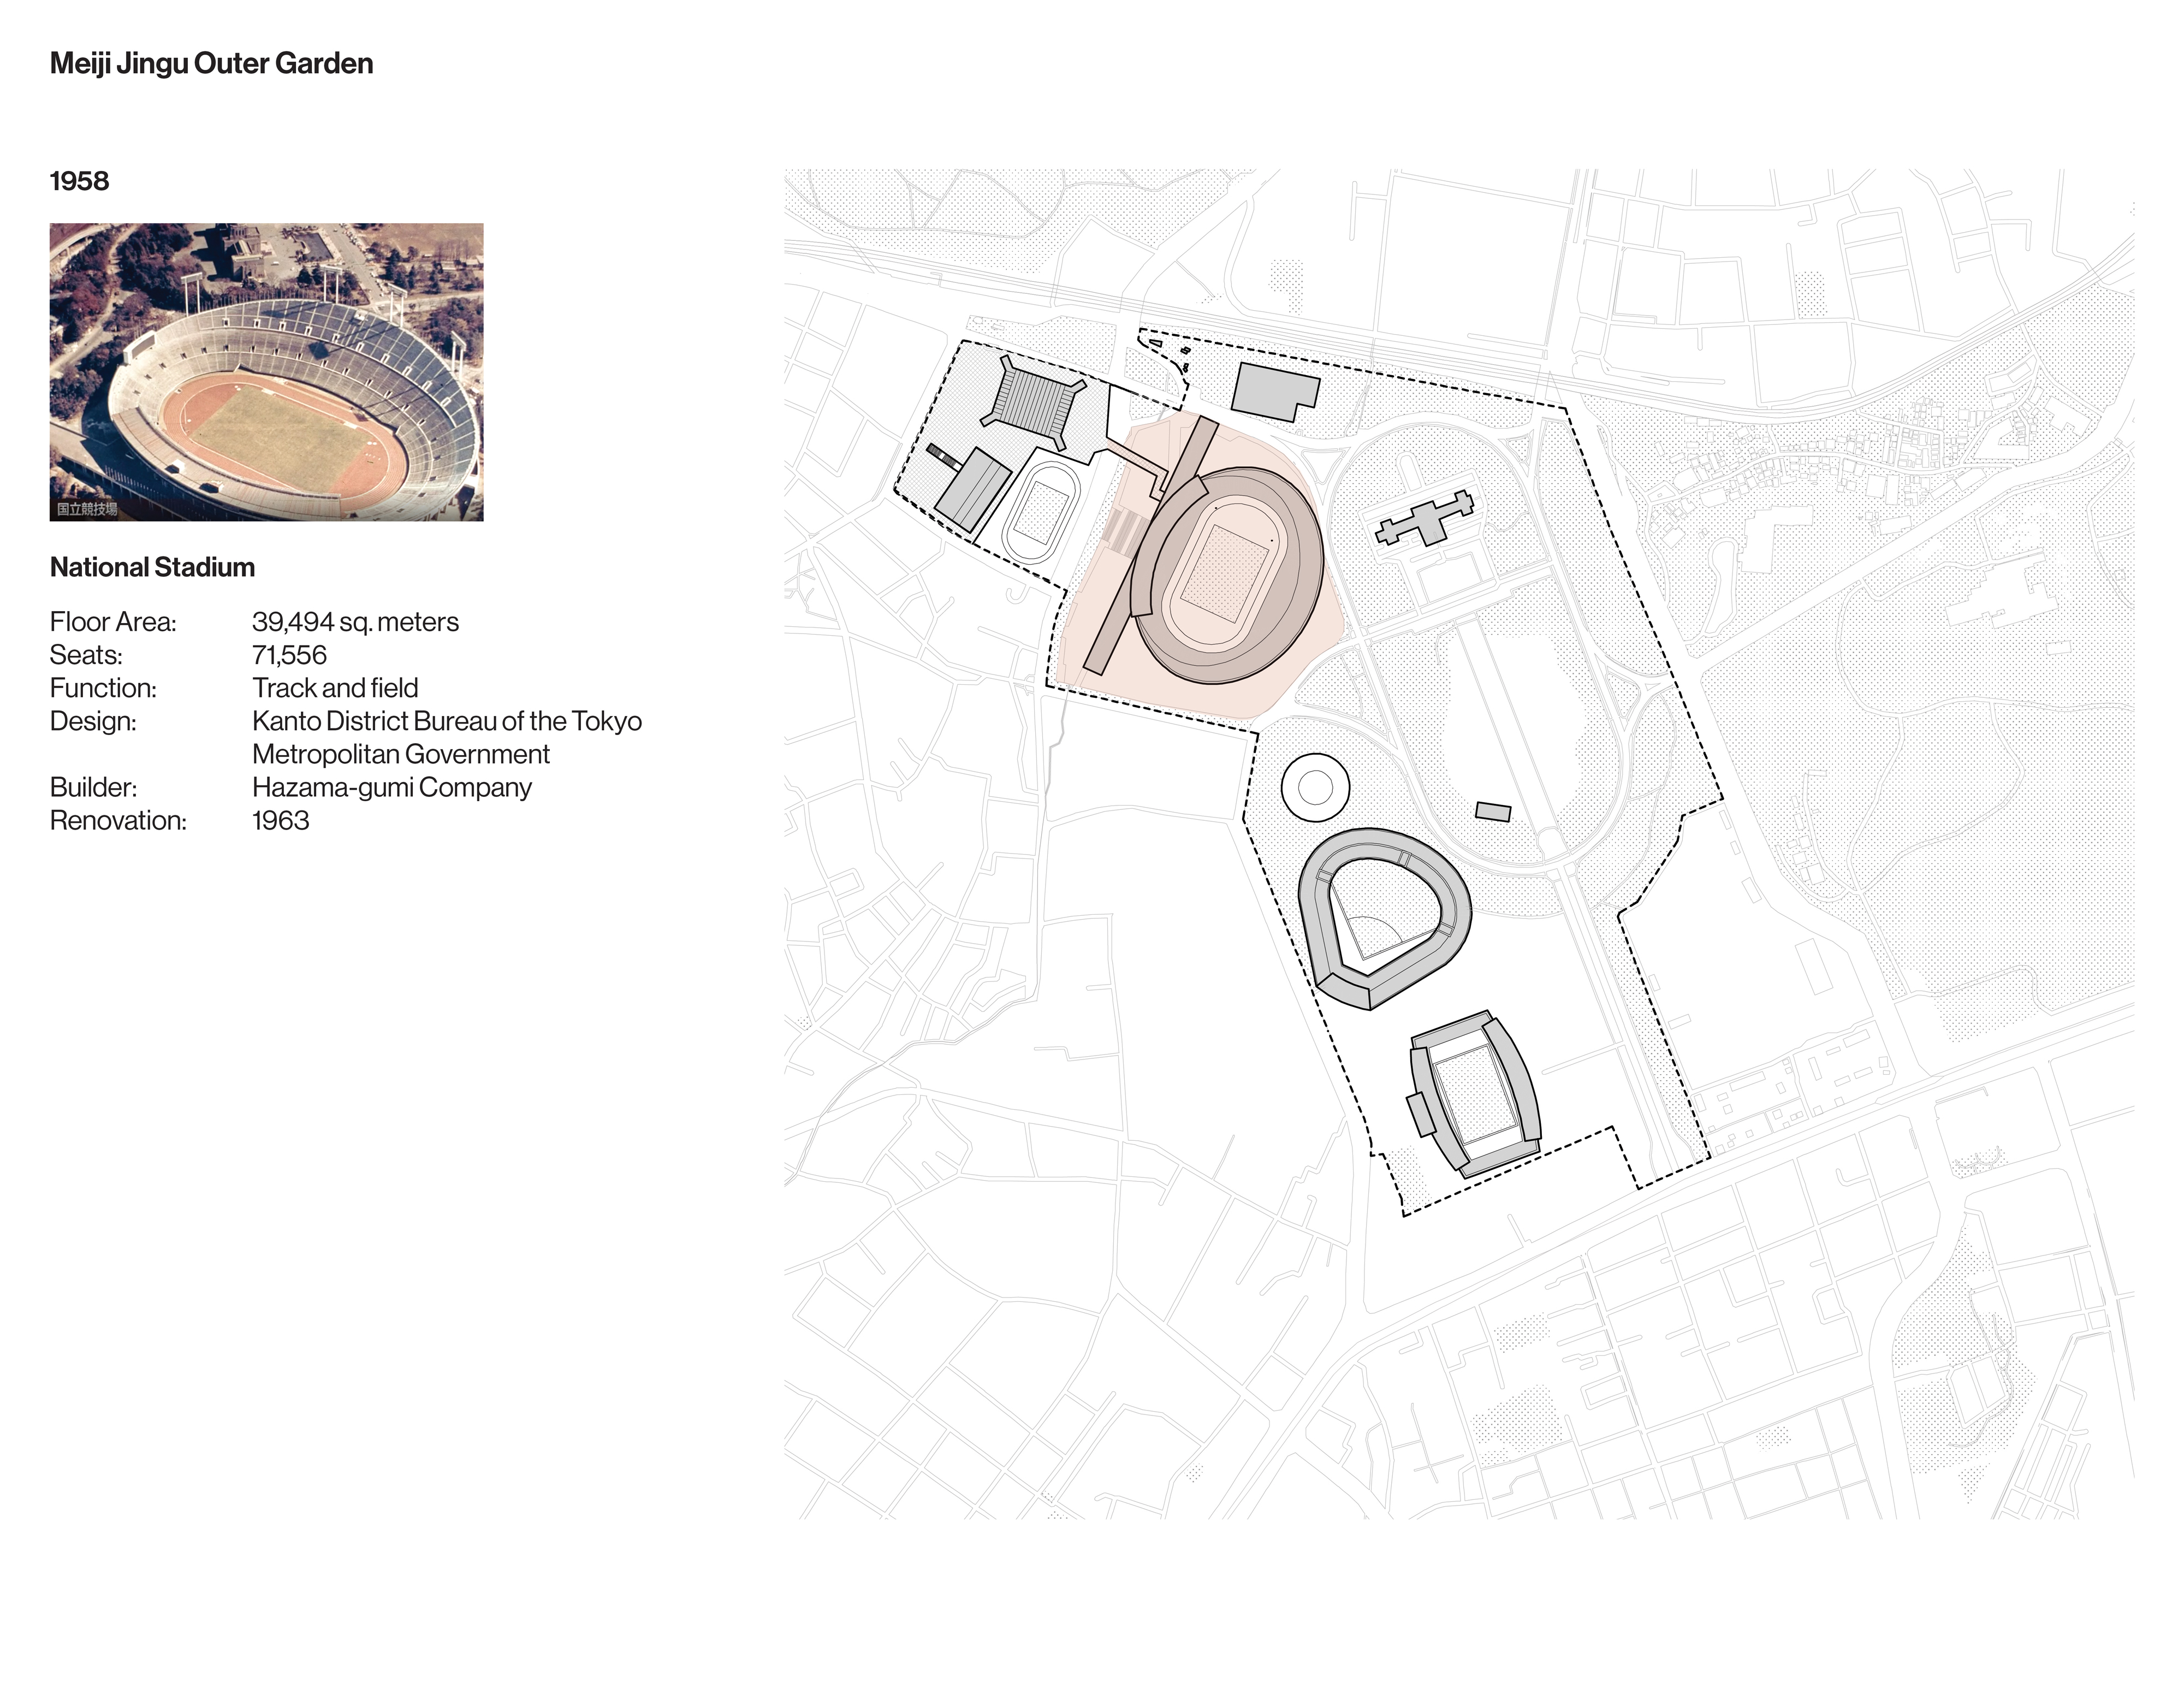Click the Track and field text
Screen dimensions: 2184x1688
coord(335,688)
